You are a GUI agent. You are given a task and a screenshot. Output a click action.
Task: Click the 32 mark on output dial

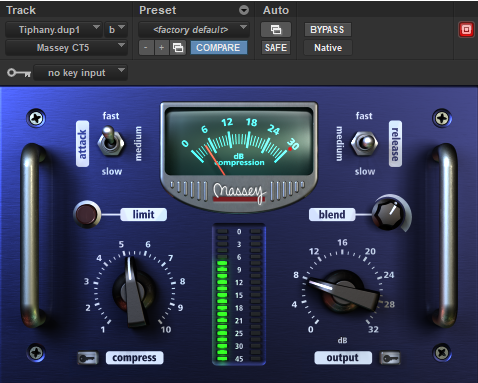[x=373, y=329]
